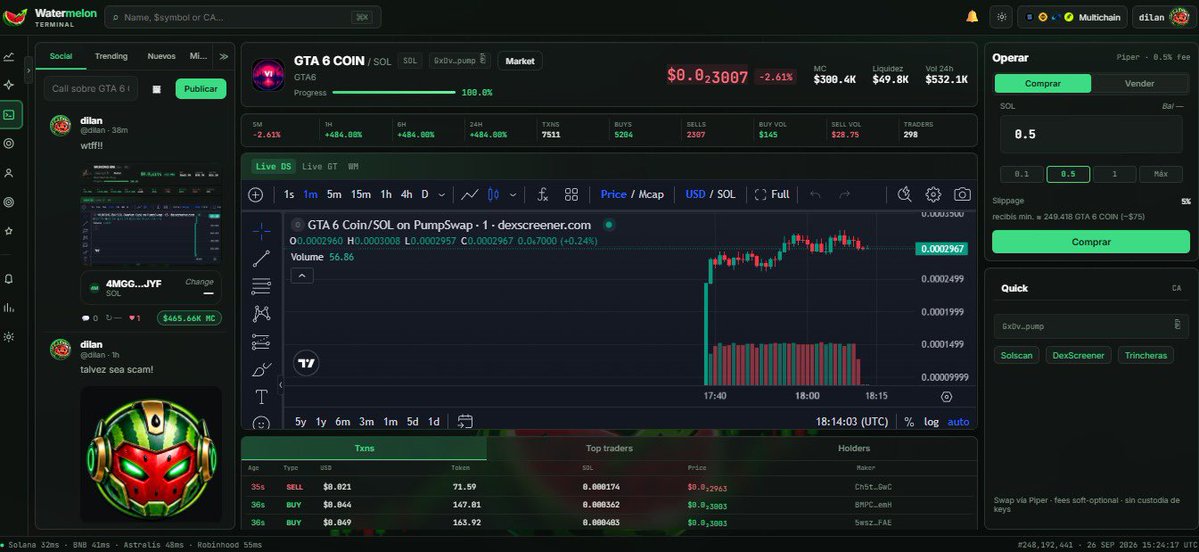Open the dilan account menu

[x=1162, y=17]
